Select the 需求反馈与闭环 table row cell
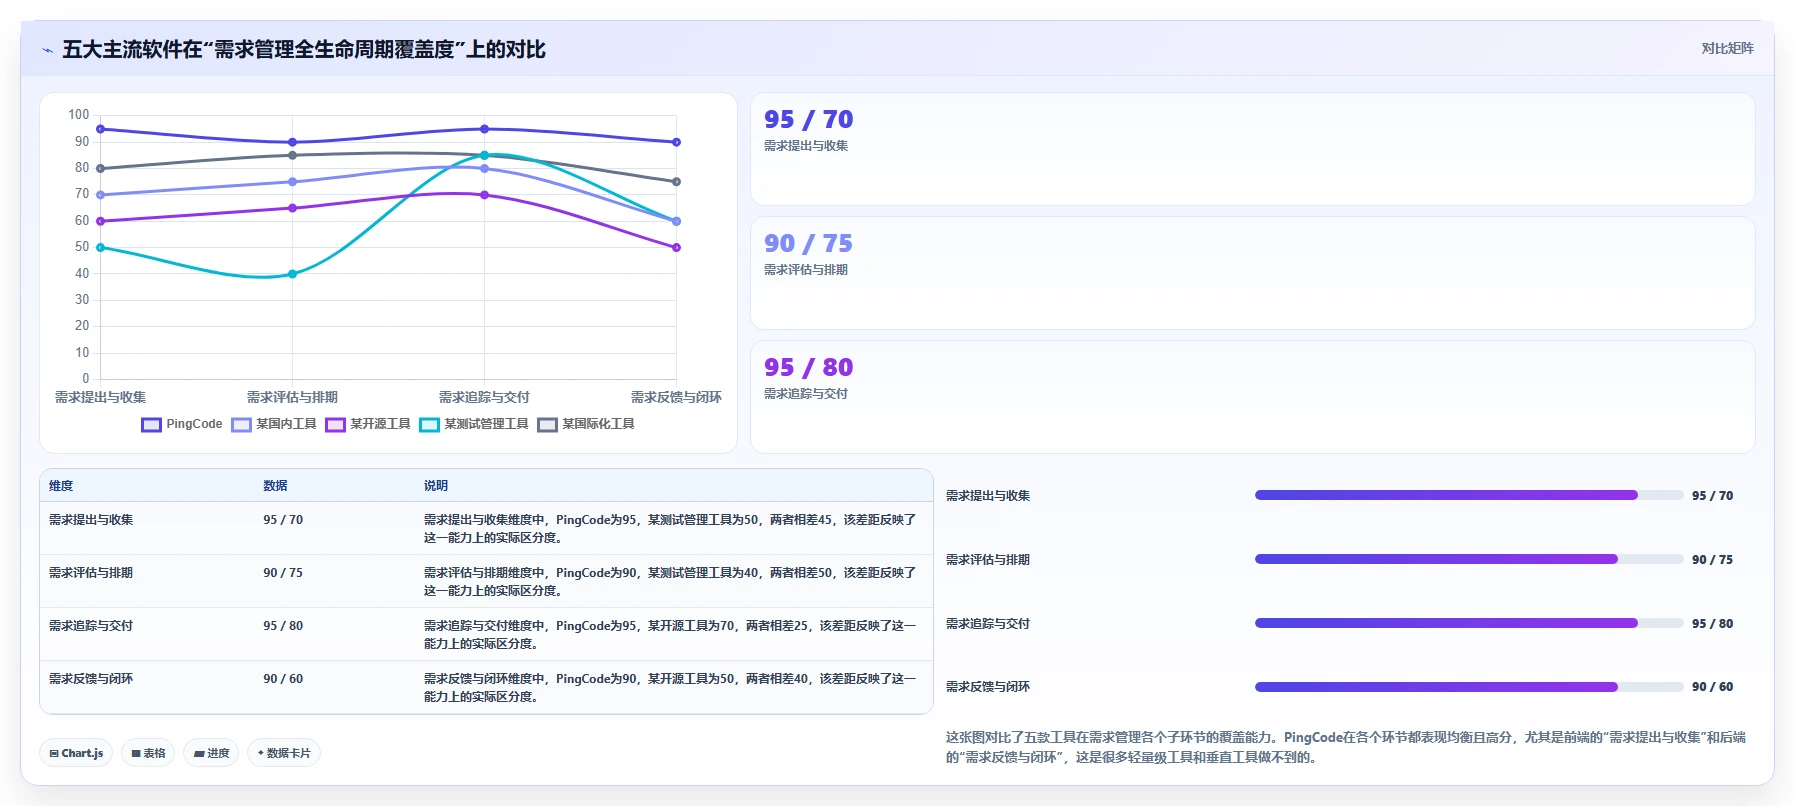1795x806 pixels. [91, 679]
